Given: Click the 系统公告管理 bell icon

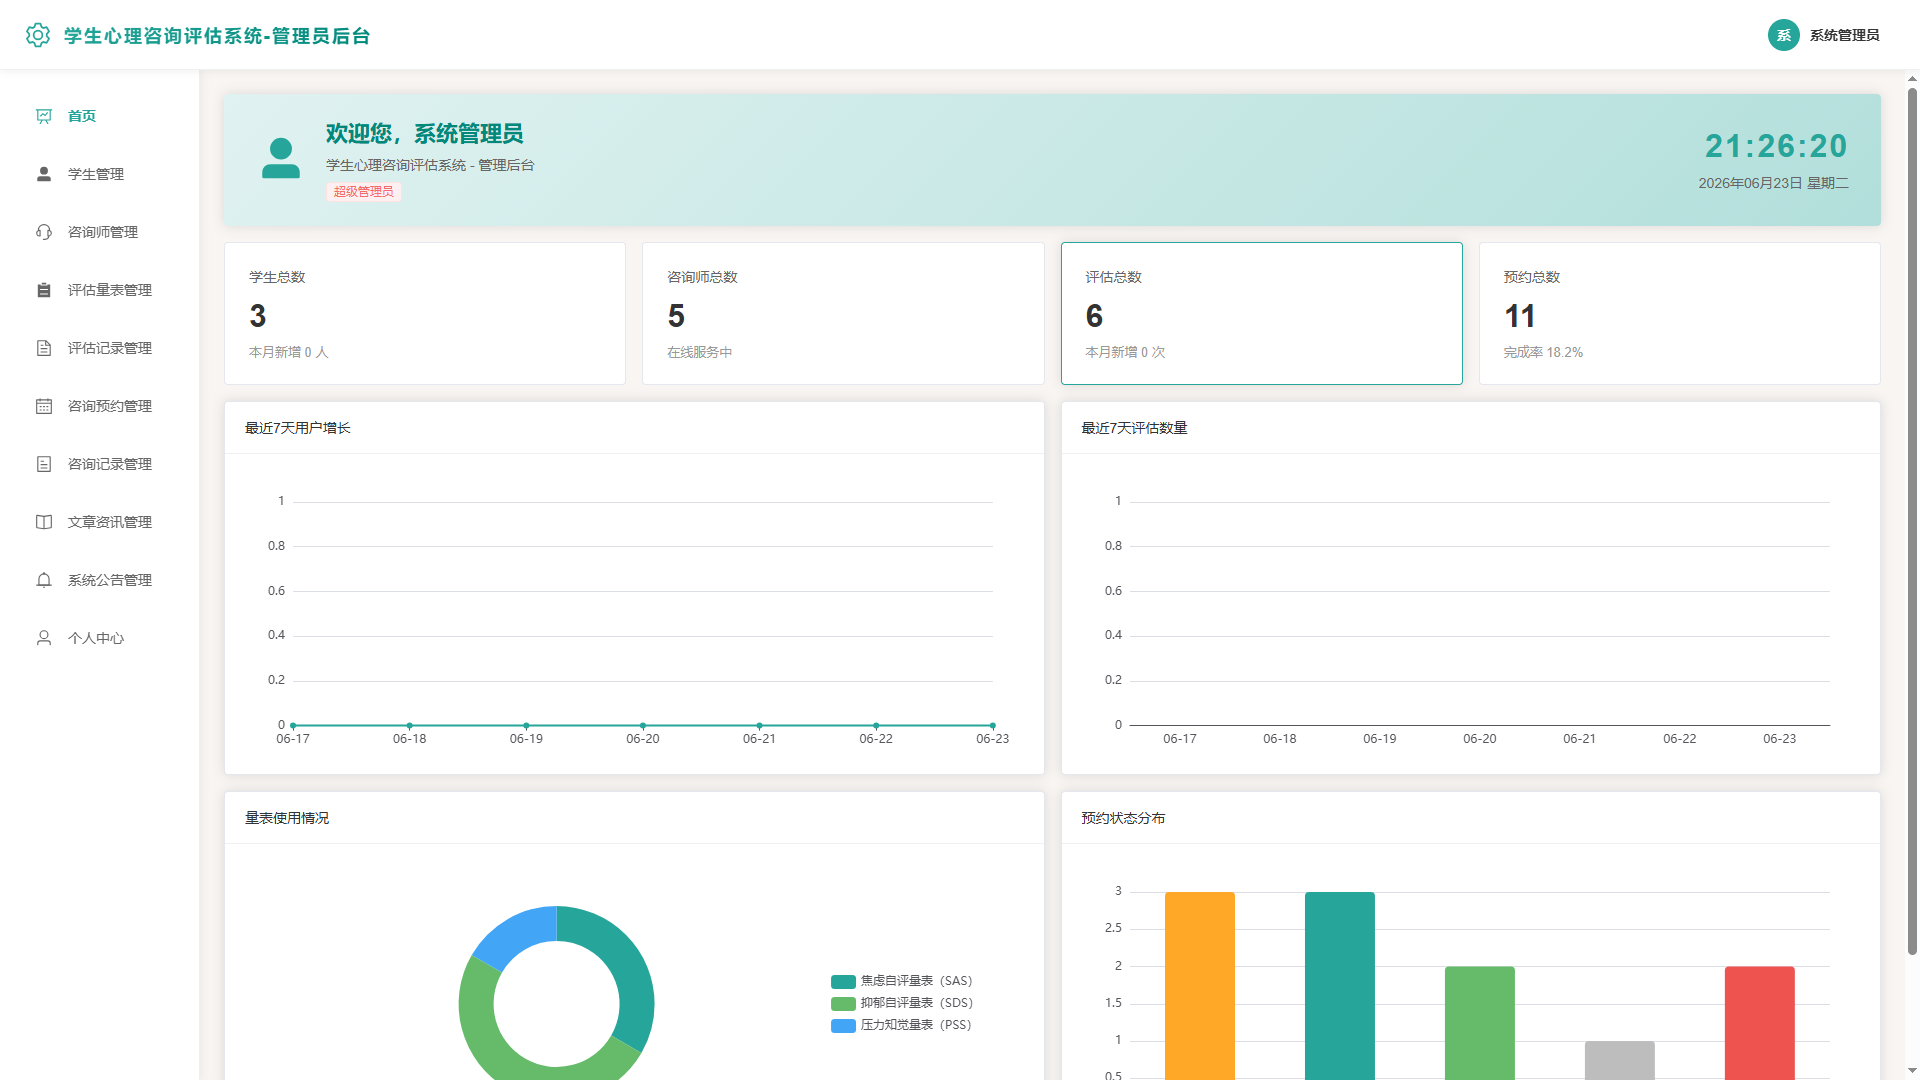Looking at the screenshot, I should tap(44, 580).
